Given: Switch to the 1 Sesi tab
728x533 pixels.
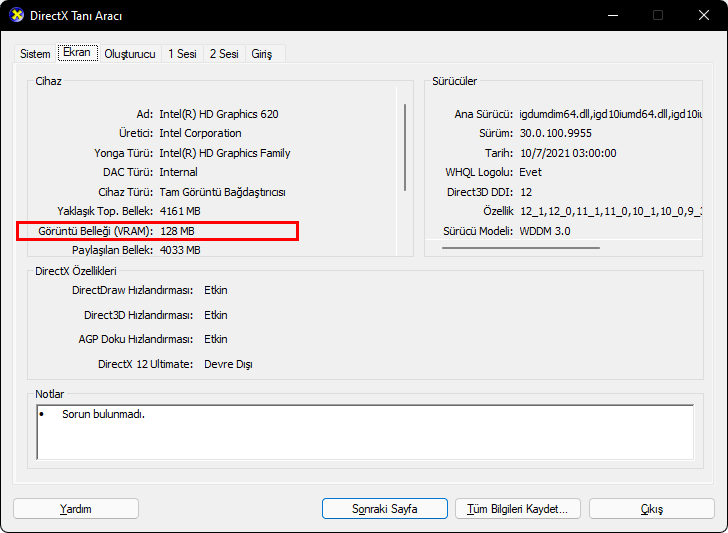Looking at the screenshot, I should (x=182, y=54).
